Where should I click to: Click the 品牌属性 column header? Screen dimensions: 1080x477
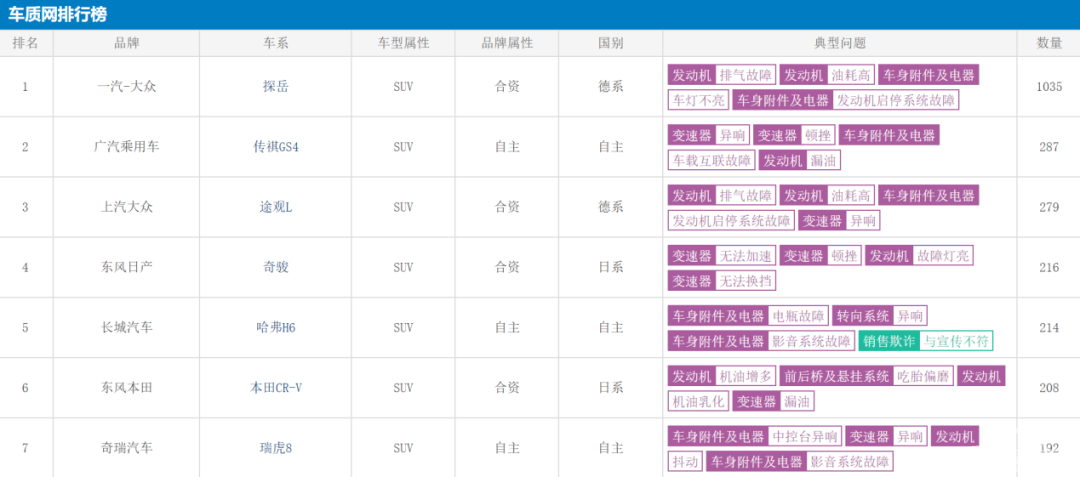click(x=507, y=43)
